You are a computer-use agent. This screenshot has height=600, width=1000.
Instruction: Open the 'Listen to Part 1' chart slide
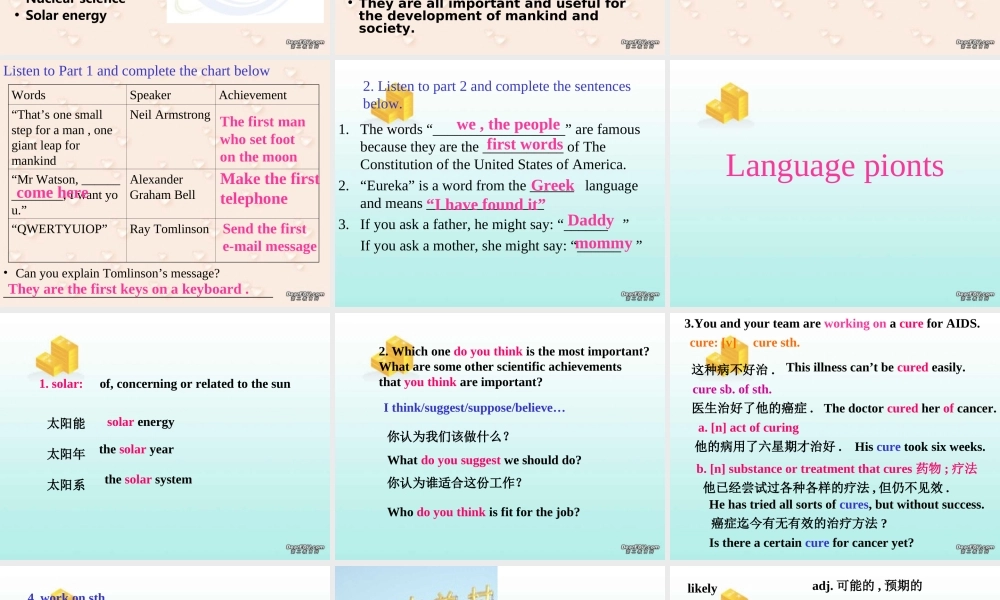pos(165,184)
